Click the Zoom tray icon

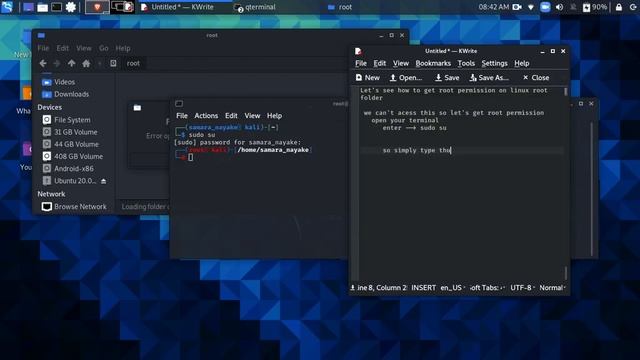(545, 7)
